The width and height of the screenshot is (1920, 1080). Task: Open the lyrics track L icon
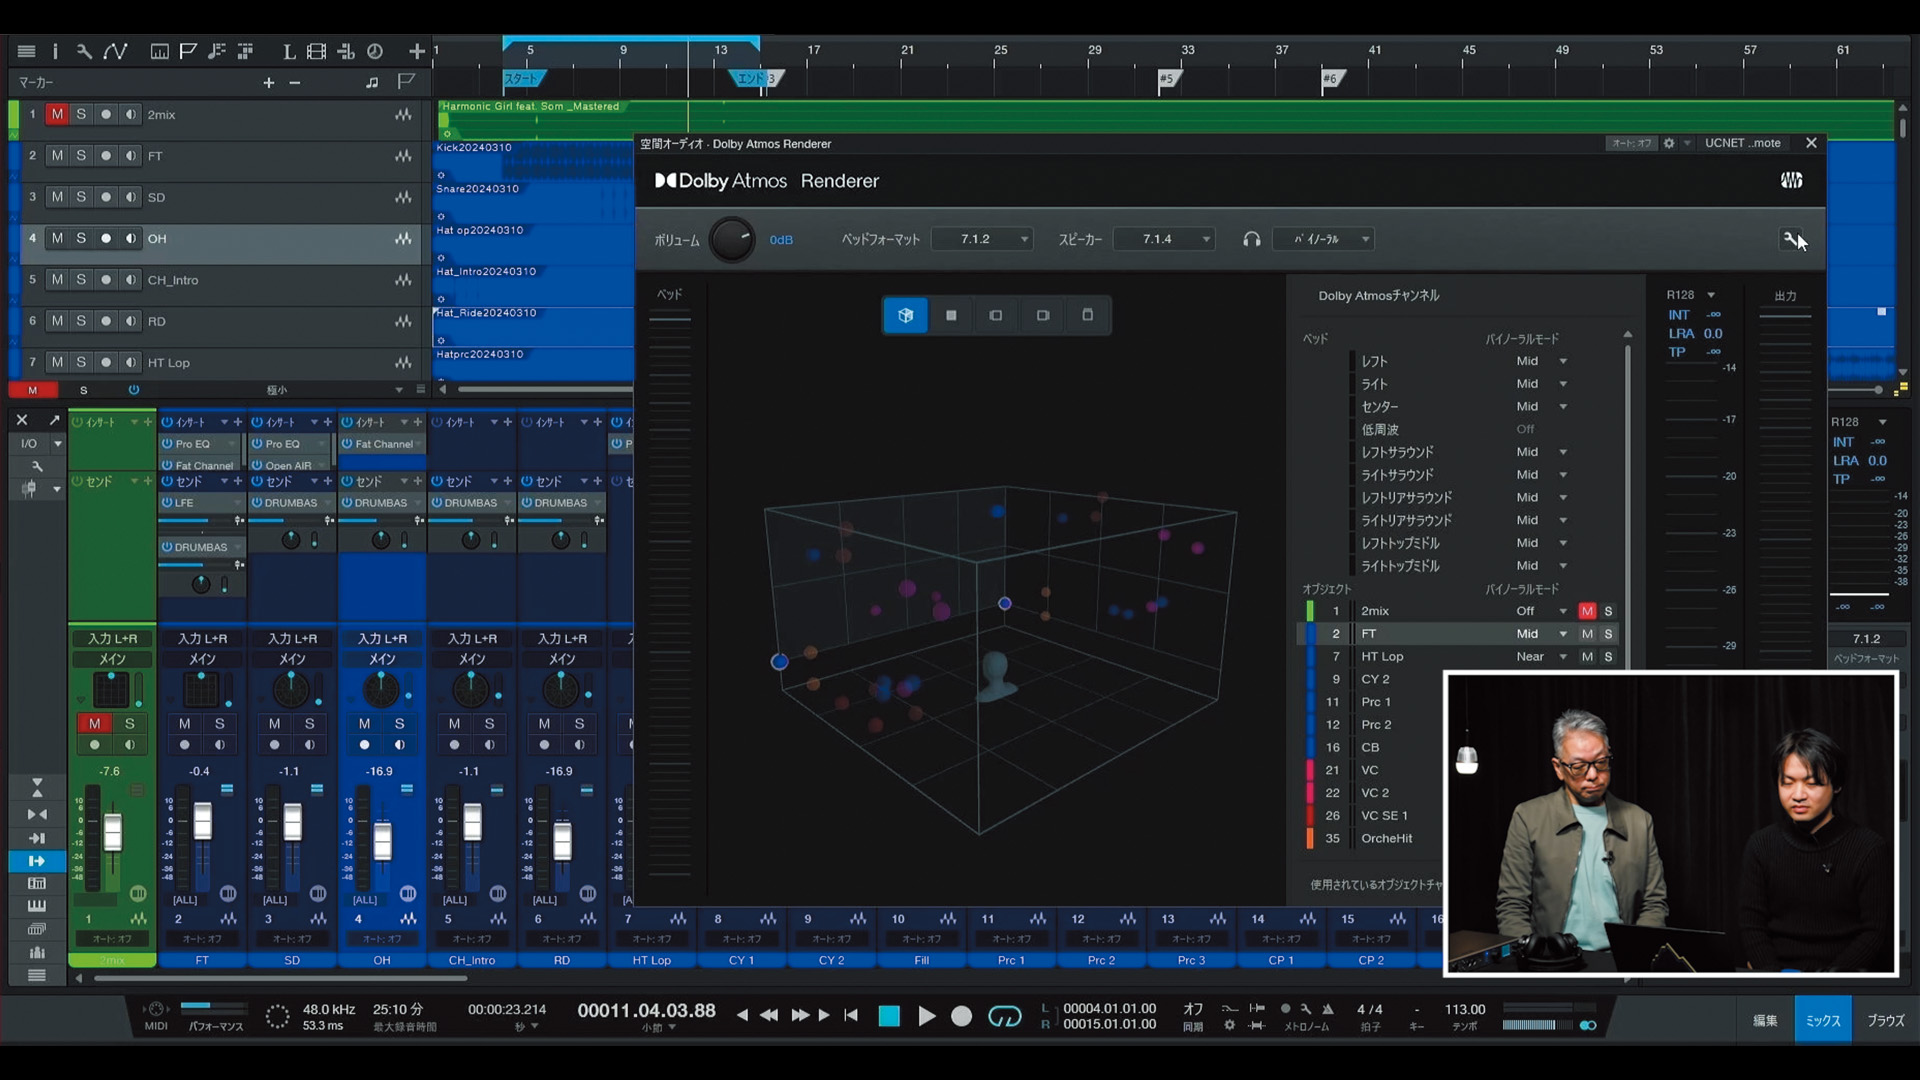[288, 51]
